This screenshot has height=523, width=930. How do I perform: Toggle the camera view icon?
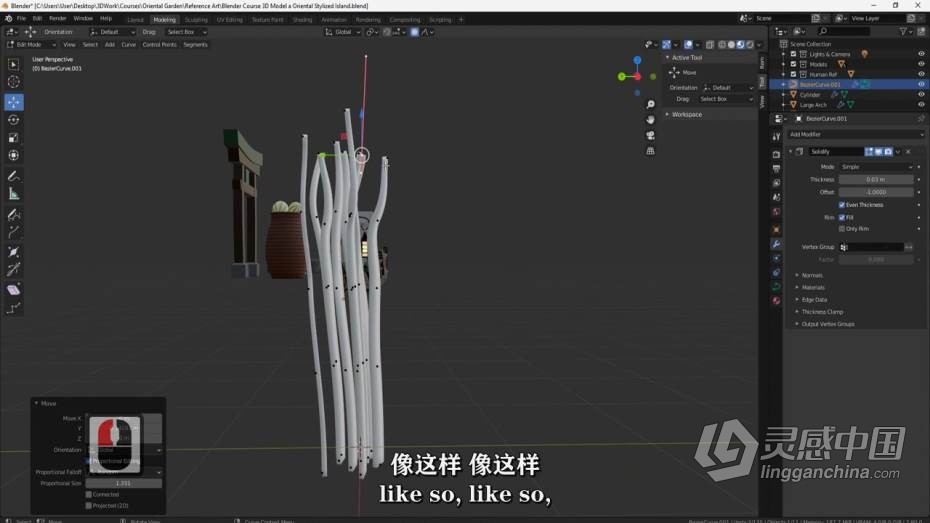click(x=651, y=135)
